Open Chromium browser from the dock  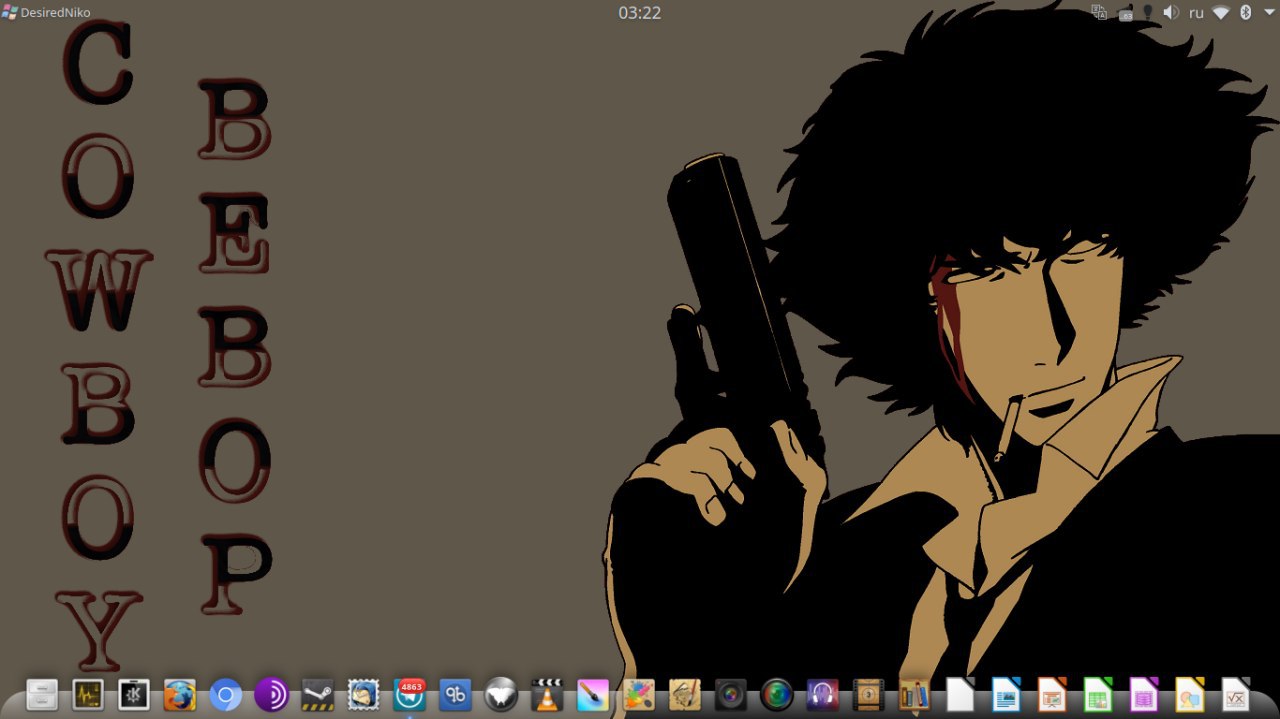coord(226,694)
